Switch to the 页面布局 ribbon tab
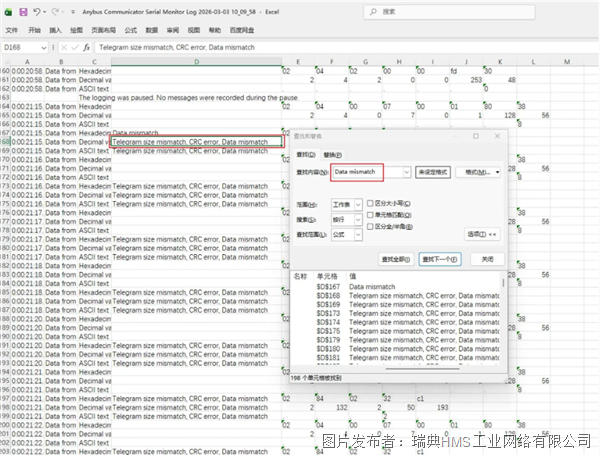The image size is (600, 455). [103, 30]
